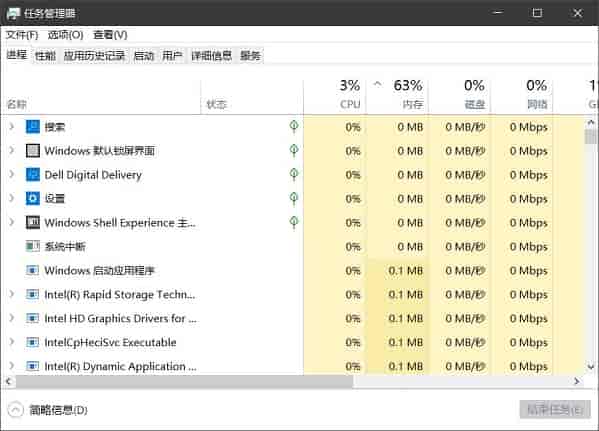Expand Intel HD Graphics Drivers group
This screenshot has width=599, height=431.
(x=11, y=318)
